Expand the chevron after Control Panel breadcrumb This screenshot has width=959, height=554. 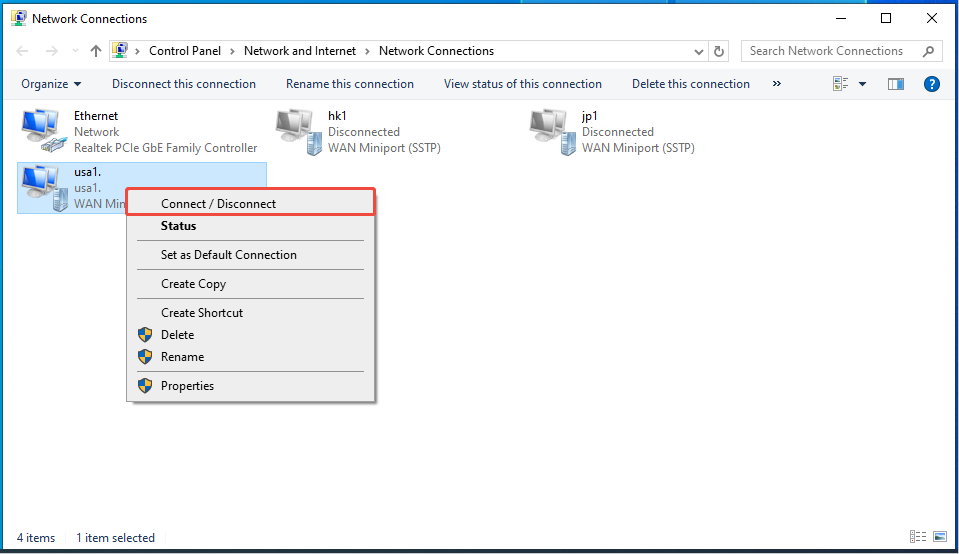click(232, 51)
